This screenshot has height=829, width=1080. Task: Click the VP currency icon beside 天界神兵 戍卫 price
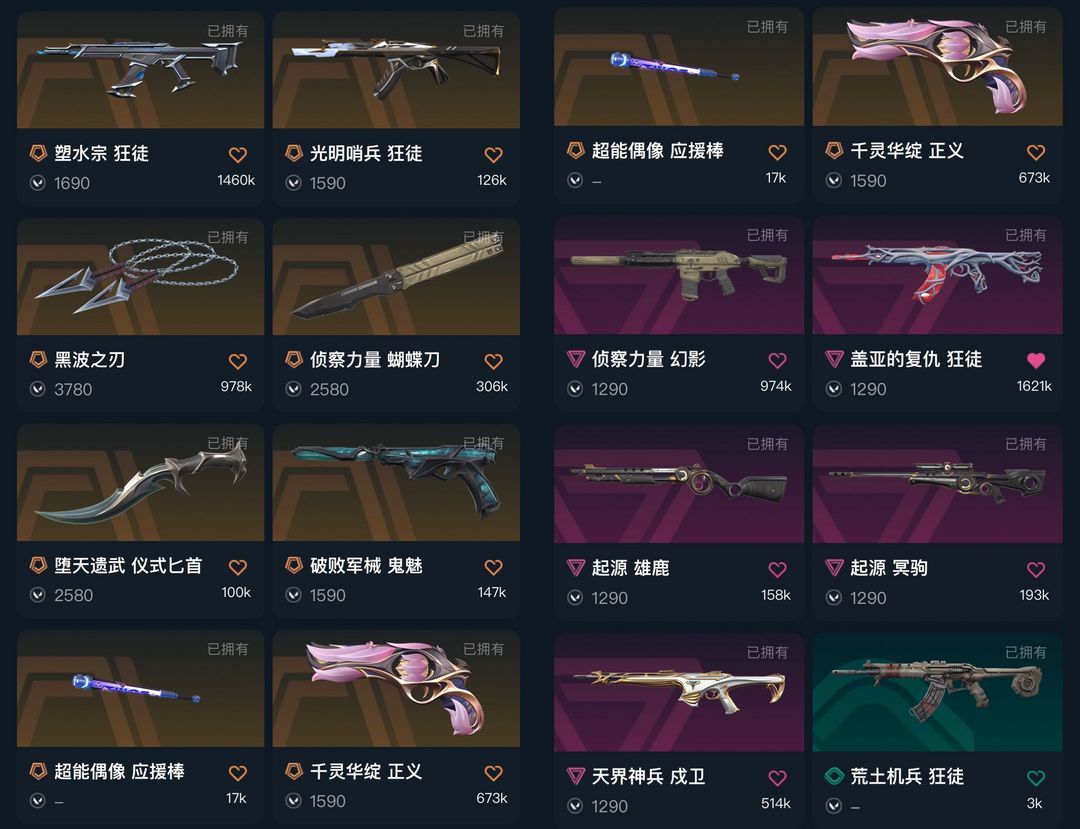(575, 806)
